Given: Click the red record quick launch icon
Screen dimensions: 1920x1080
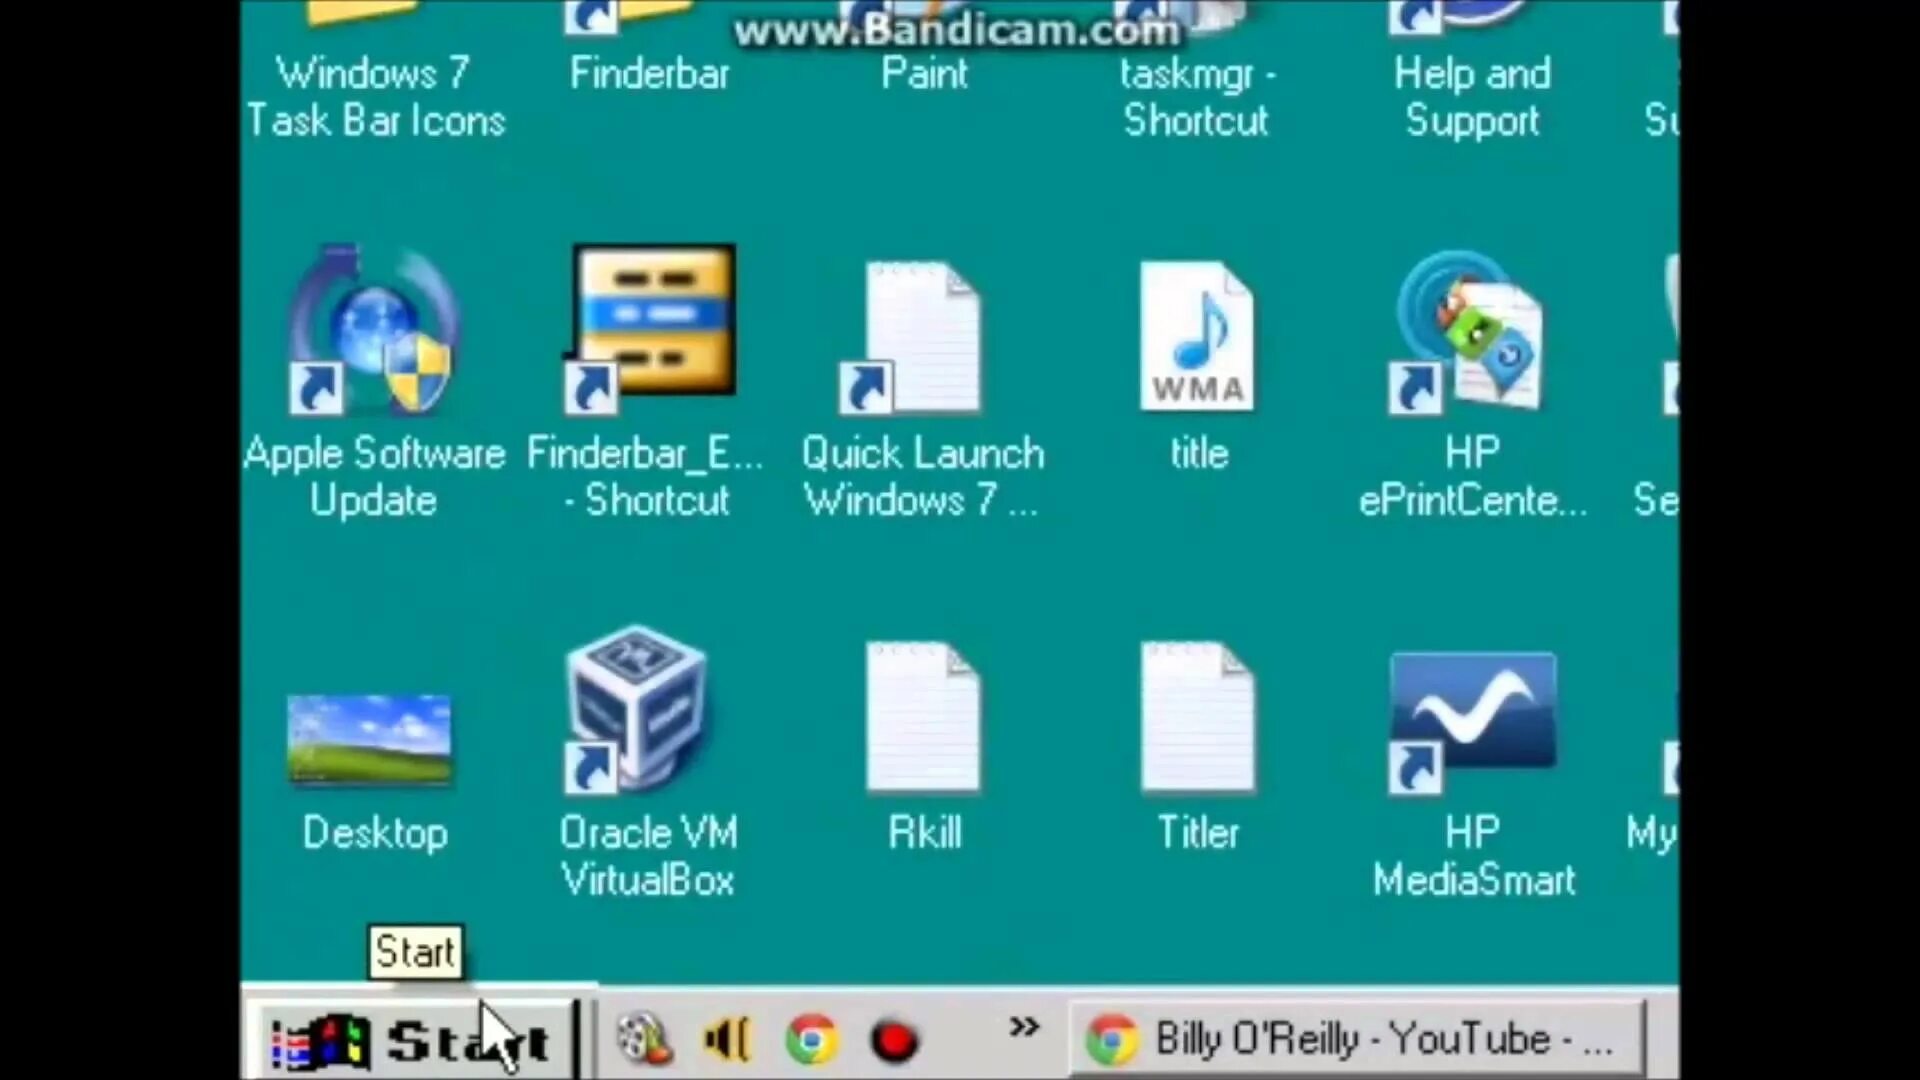Looking at the screenshot, I should tap(894, 1040).
